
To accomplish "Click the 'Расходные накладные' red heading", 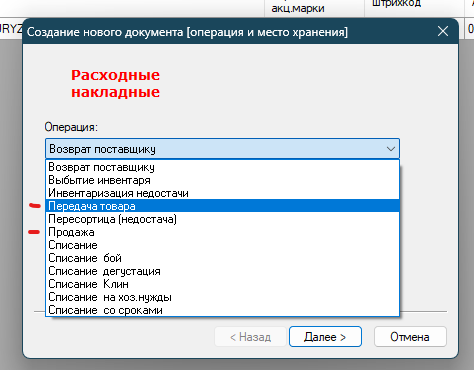I will 115,83.
